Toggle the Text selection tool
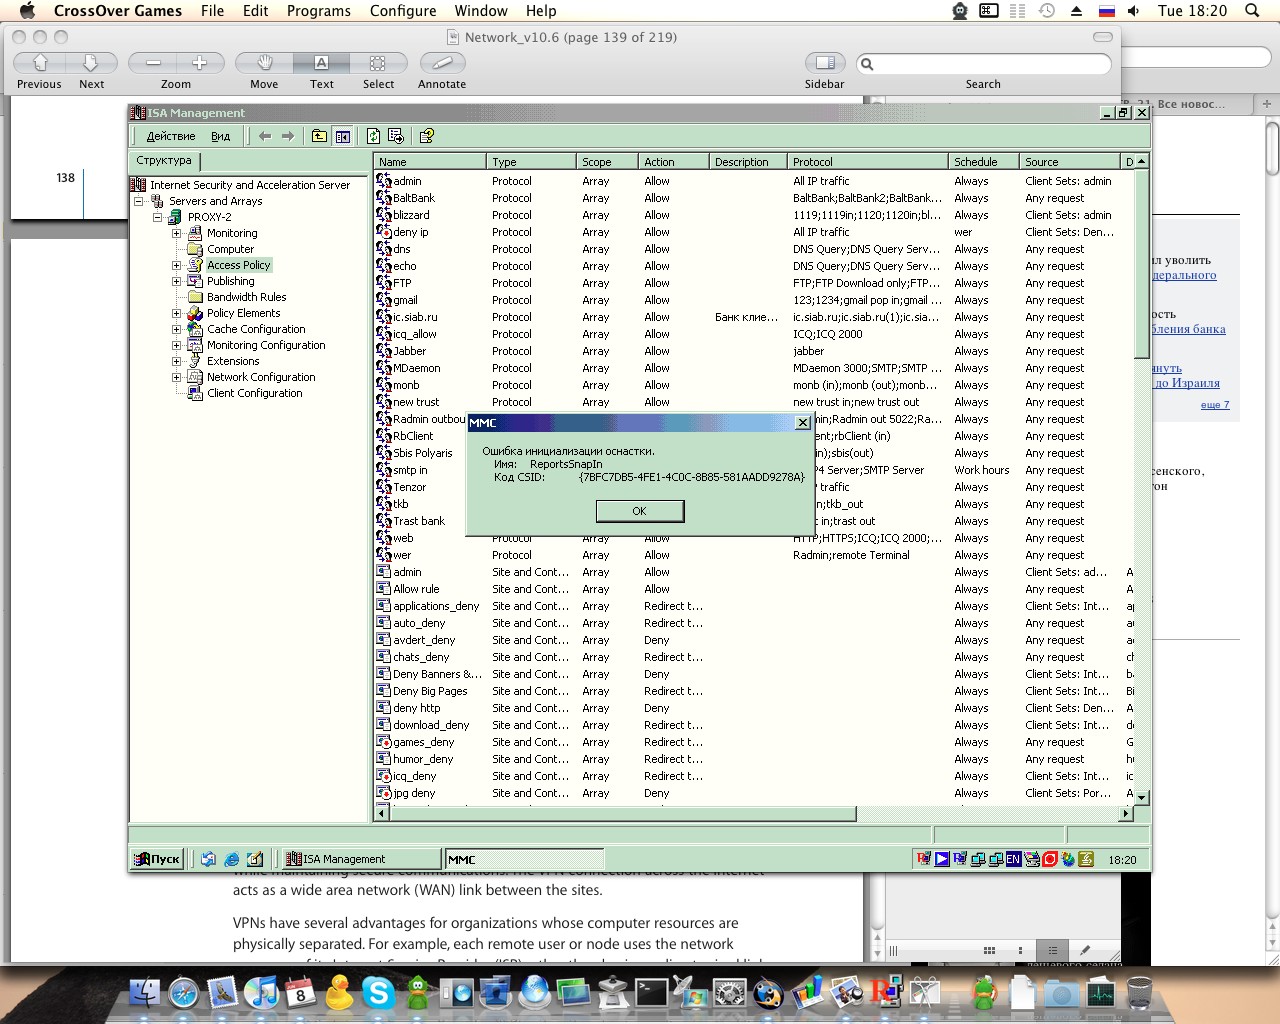The height and width of the screenshot is (1024, 1280). point(321,63)
